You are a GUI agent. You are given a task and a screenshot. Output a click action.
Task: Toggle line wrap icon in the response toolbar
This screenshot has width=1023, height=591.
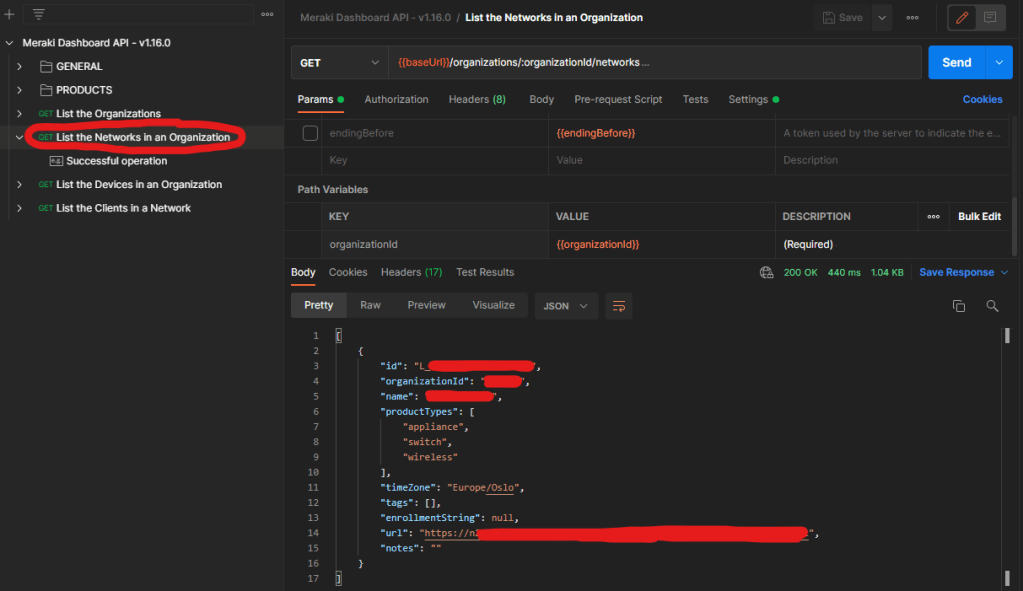coord(619,305)
